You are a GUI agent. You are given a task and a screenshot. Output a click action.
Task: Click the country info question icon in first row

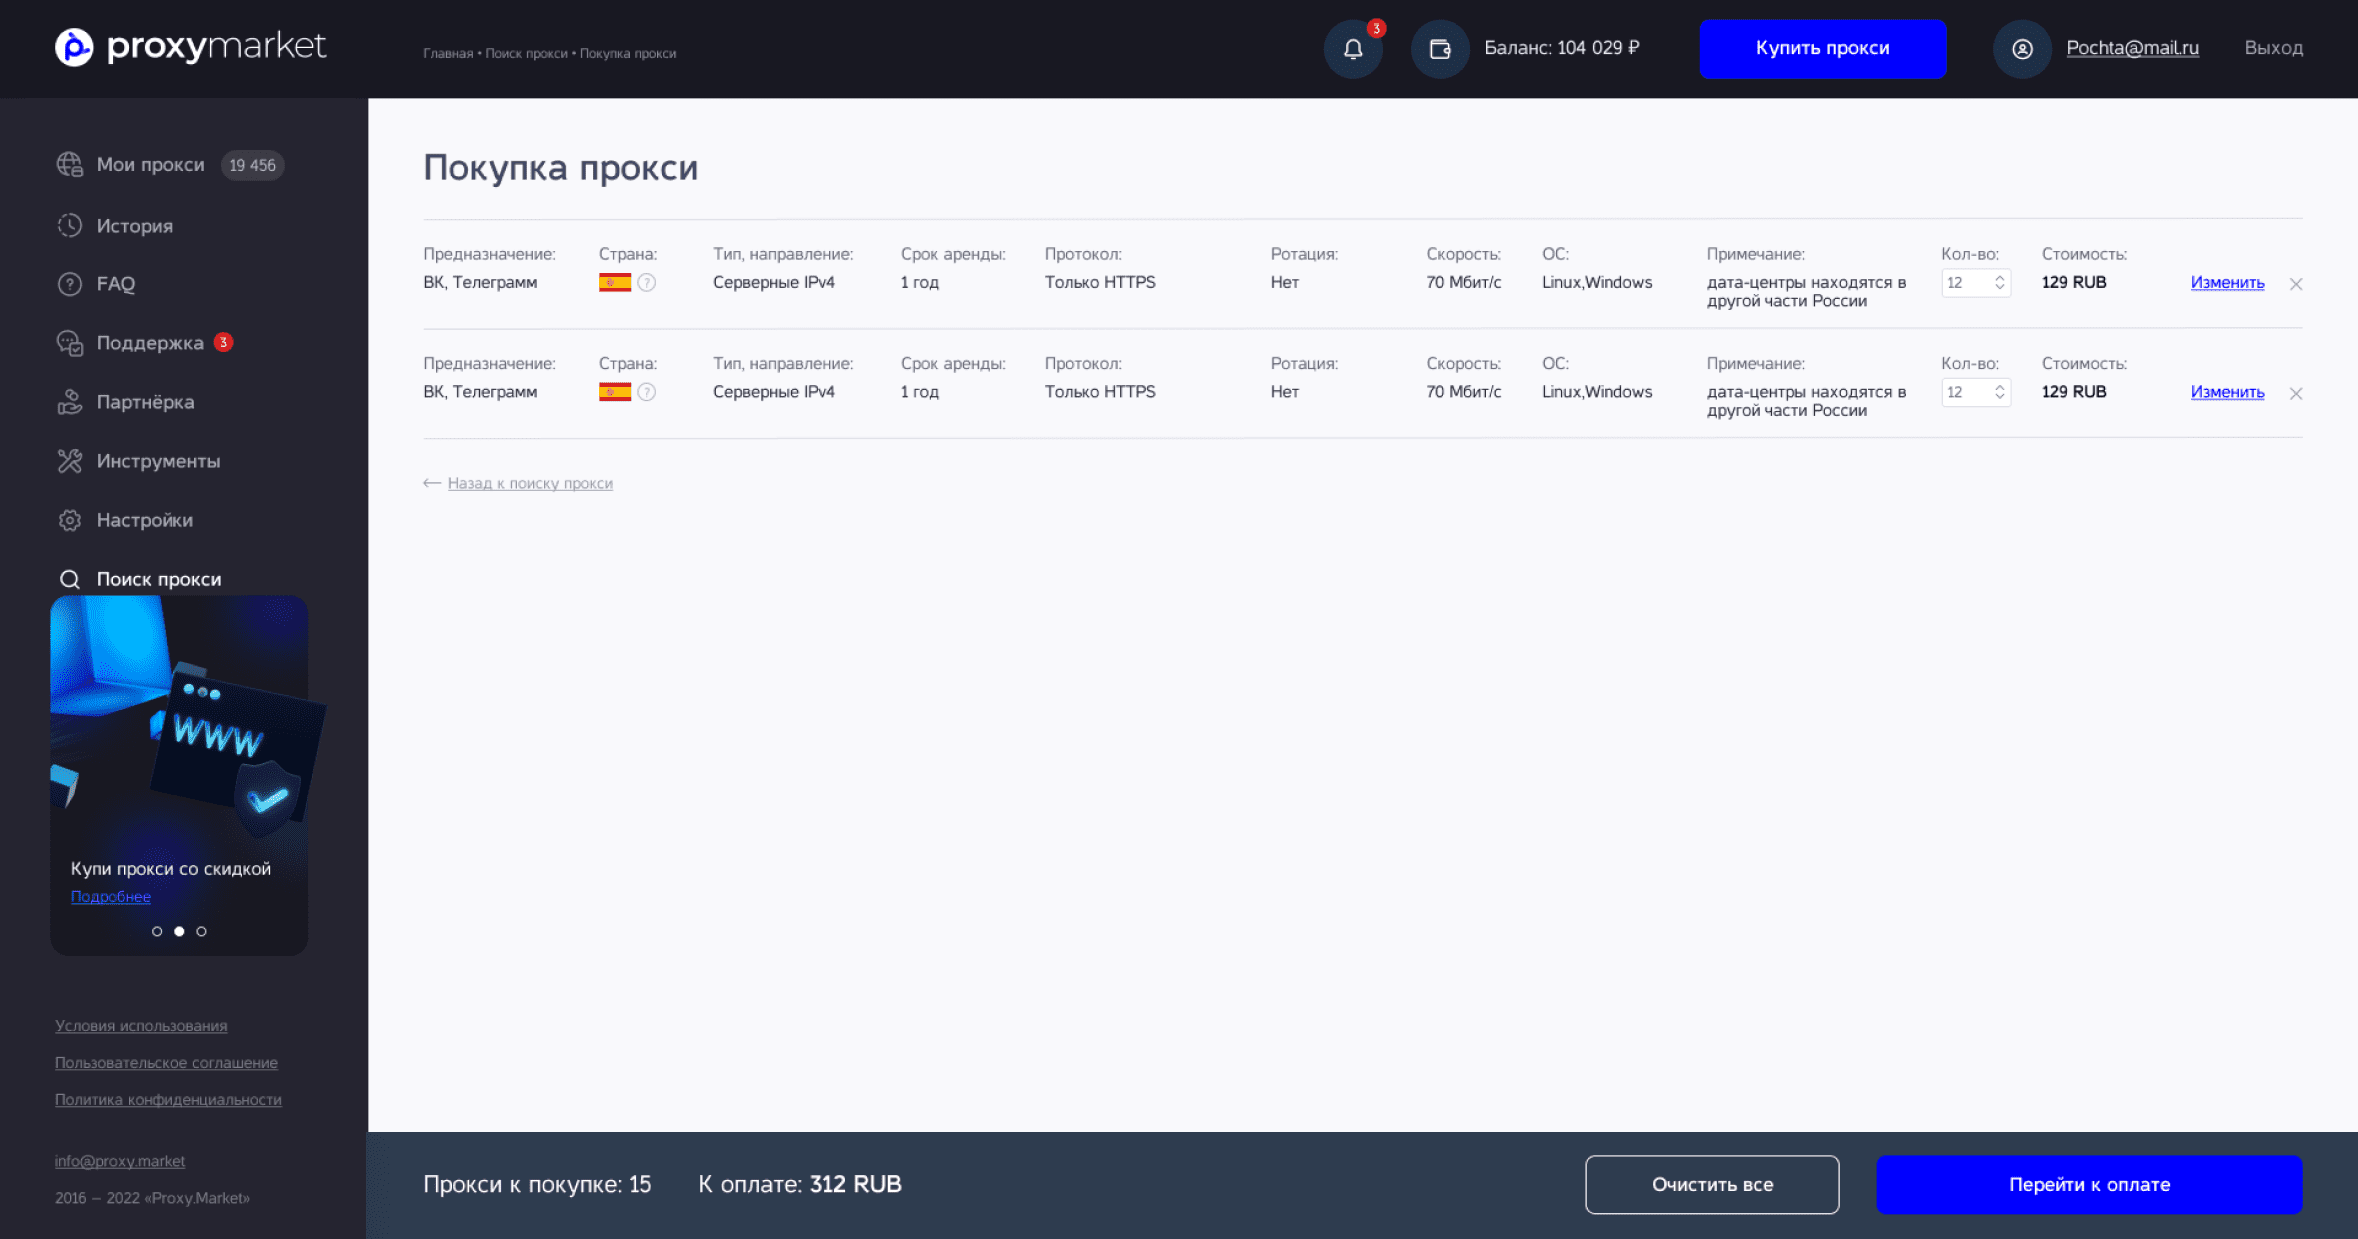647,283
